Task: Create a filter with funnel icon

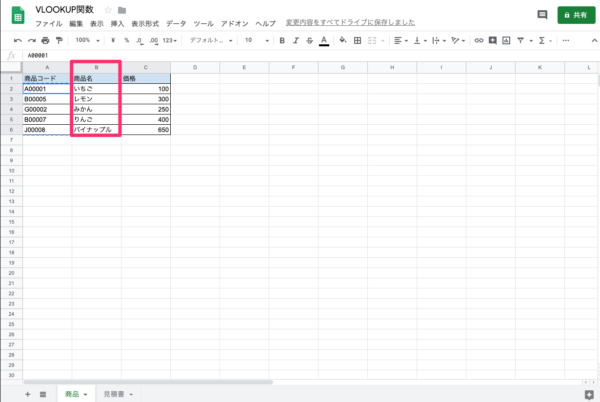Action: click(x=520, y=41)
